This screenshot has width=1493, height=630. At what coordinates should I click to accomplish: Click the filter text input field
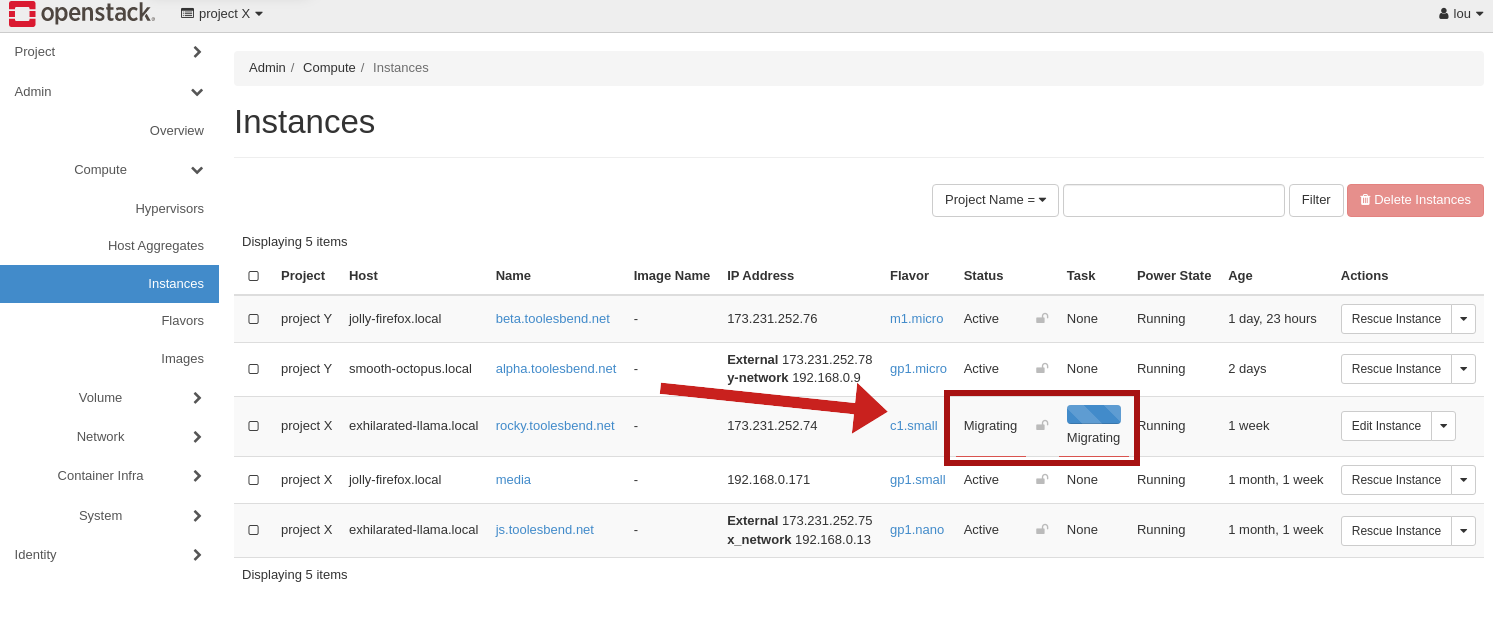pos(1173,200)
